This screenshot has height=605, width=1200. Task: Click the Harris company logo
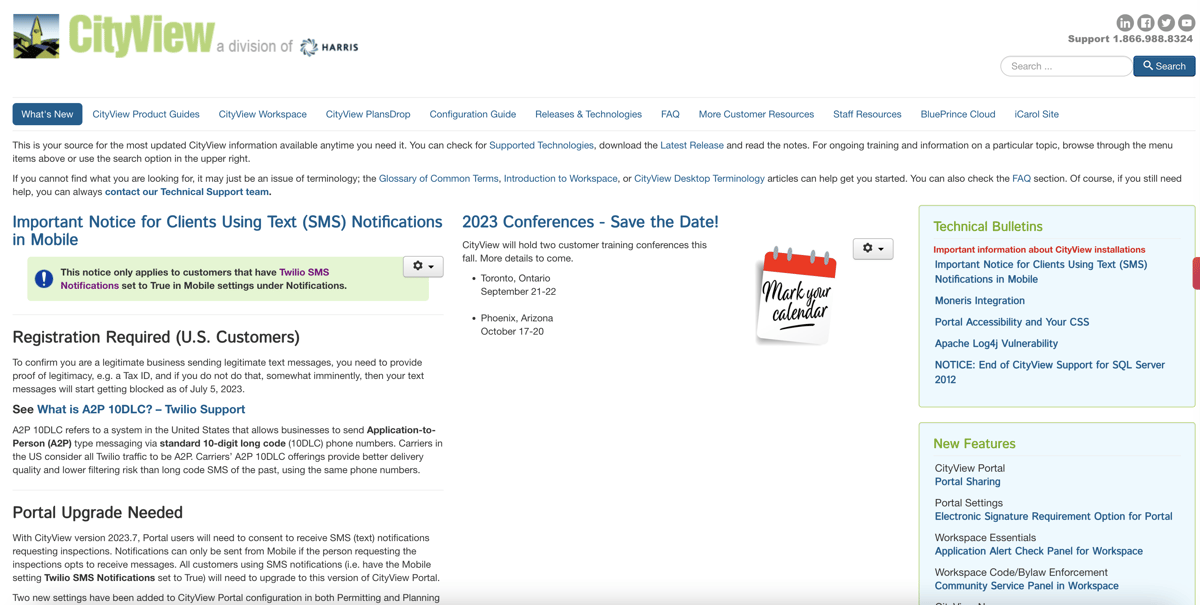pos(329,47)
